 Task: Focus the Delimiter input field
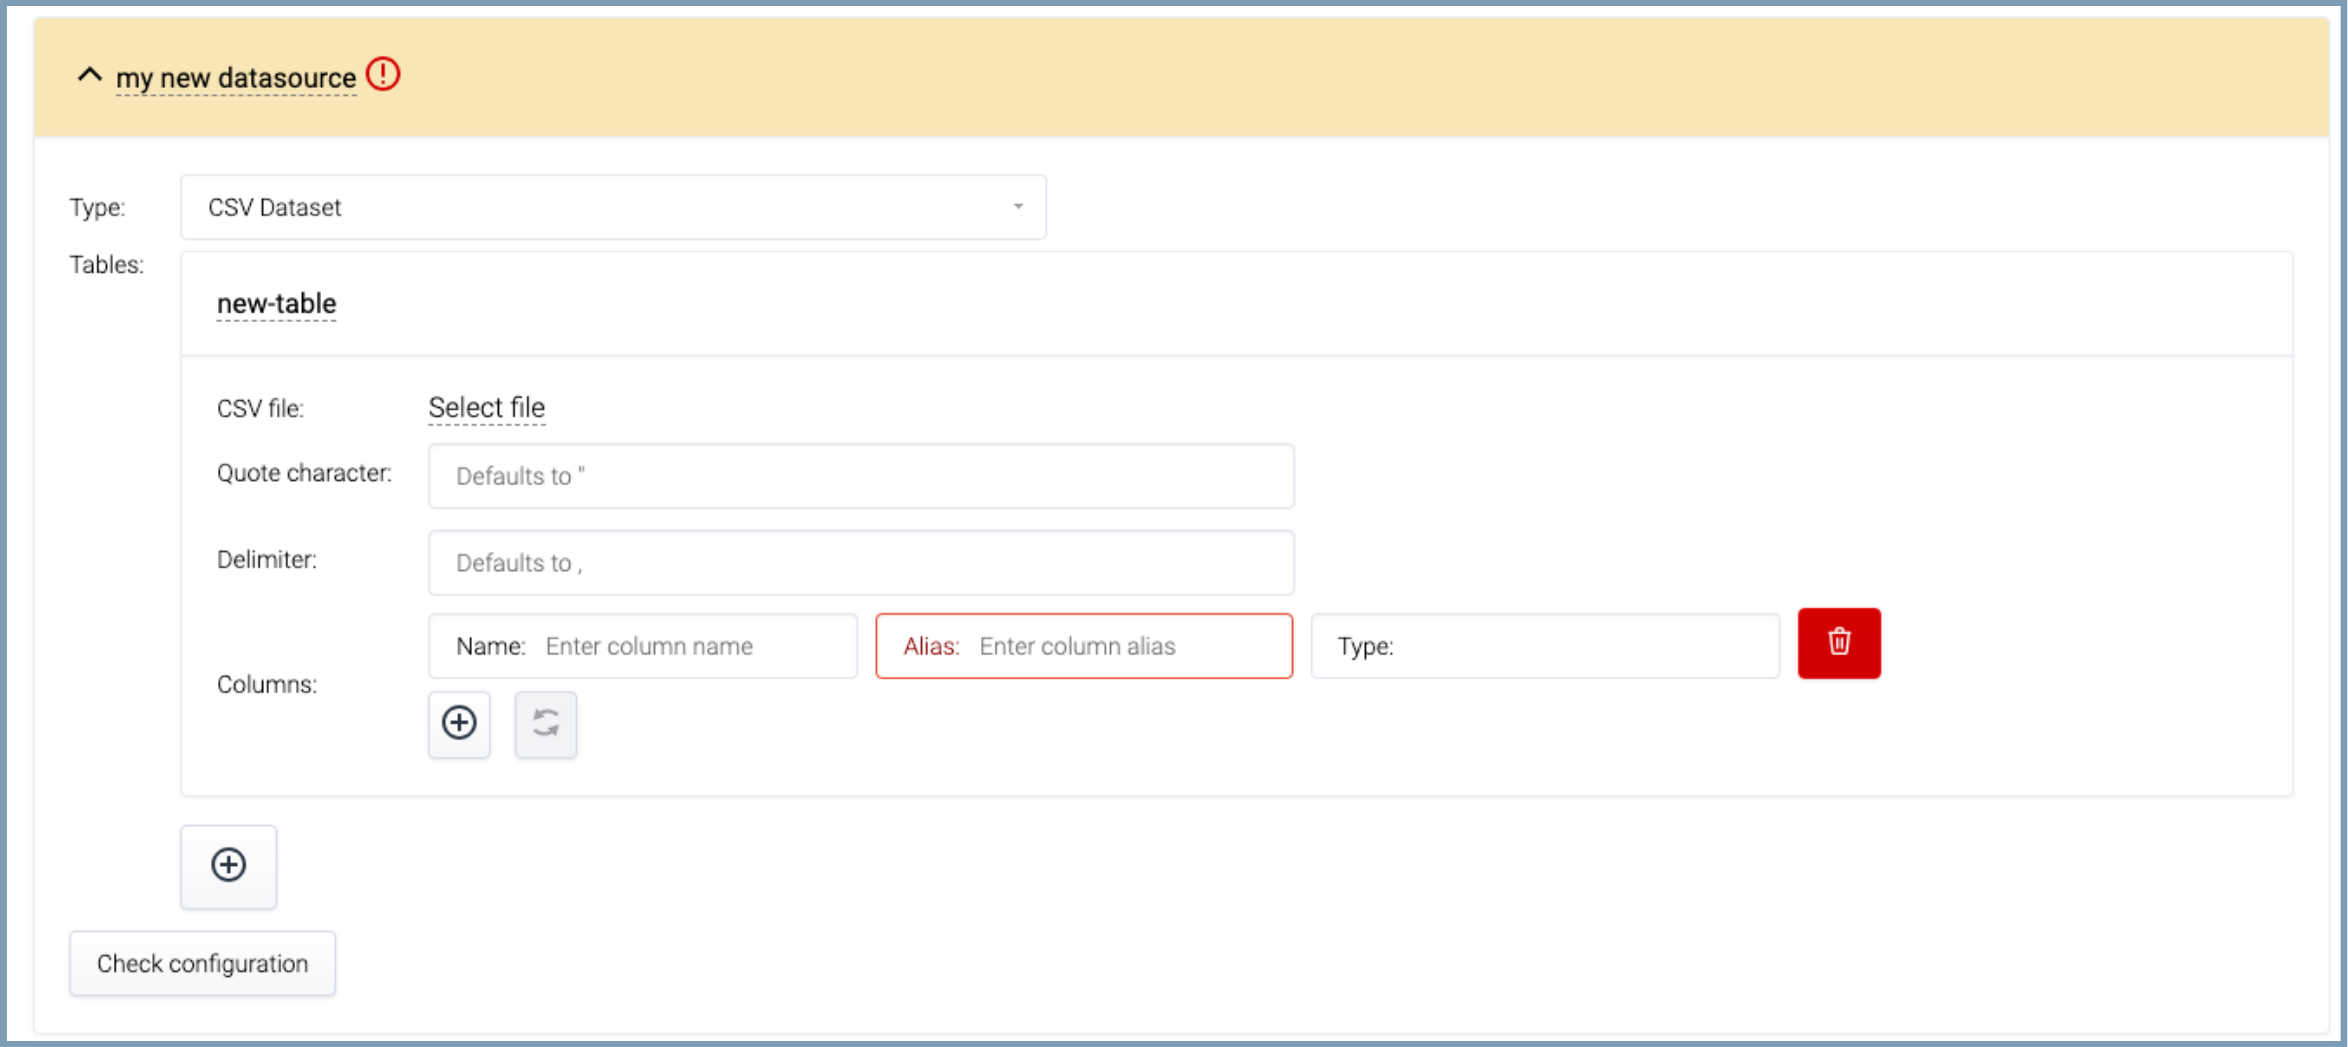point(861,563)
